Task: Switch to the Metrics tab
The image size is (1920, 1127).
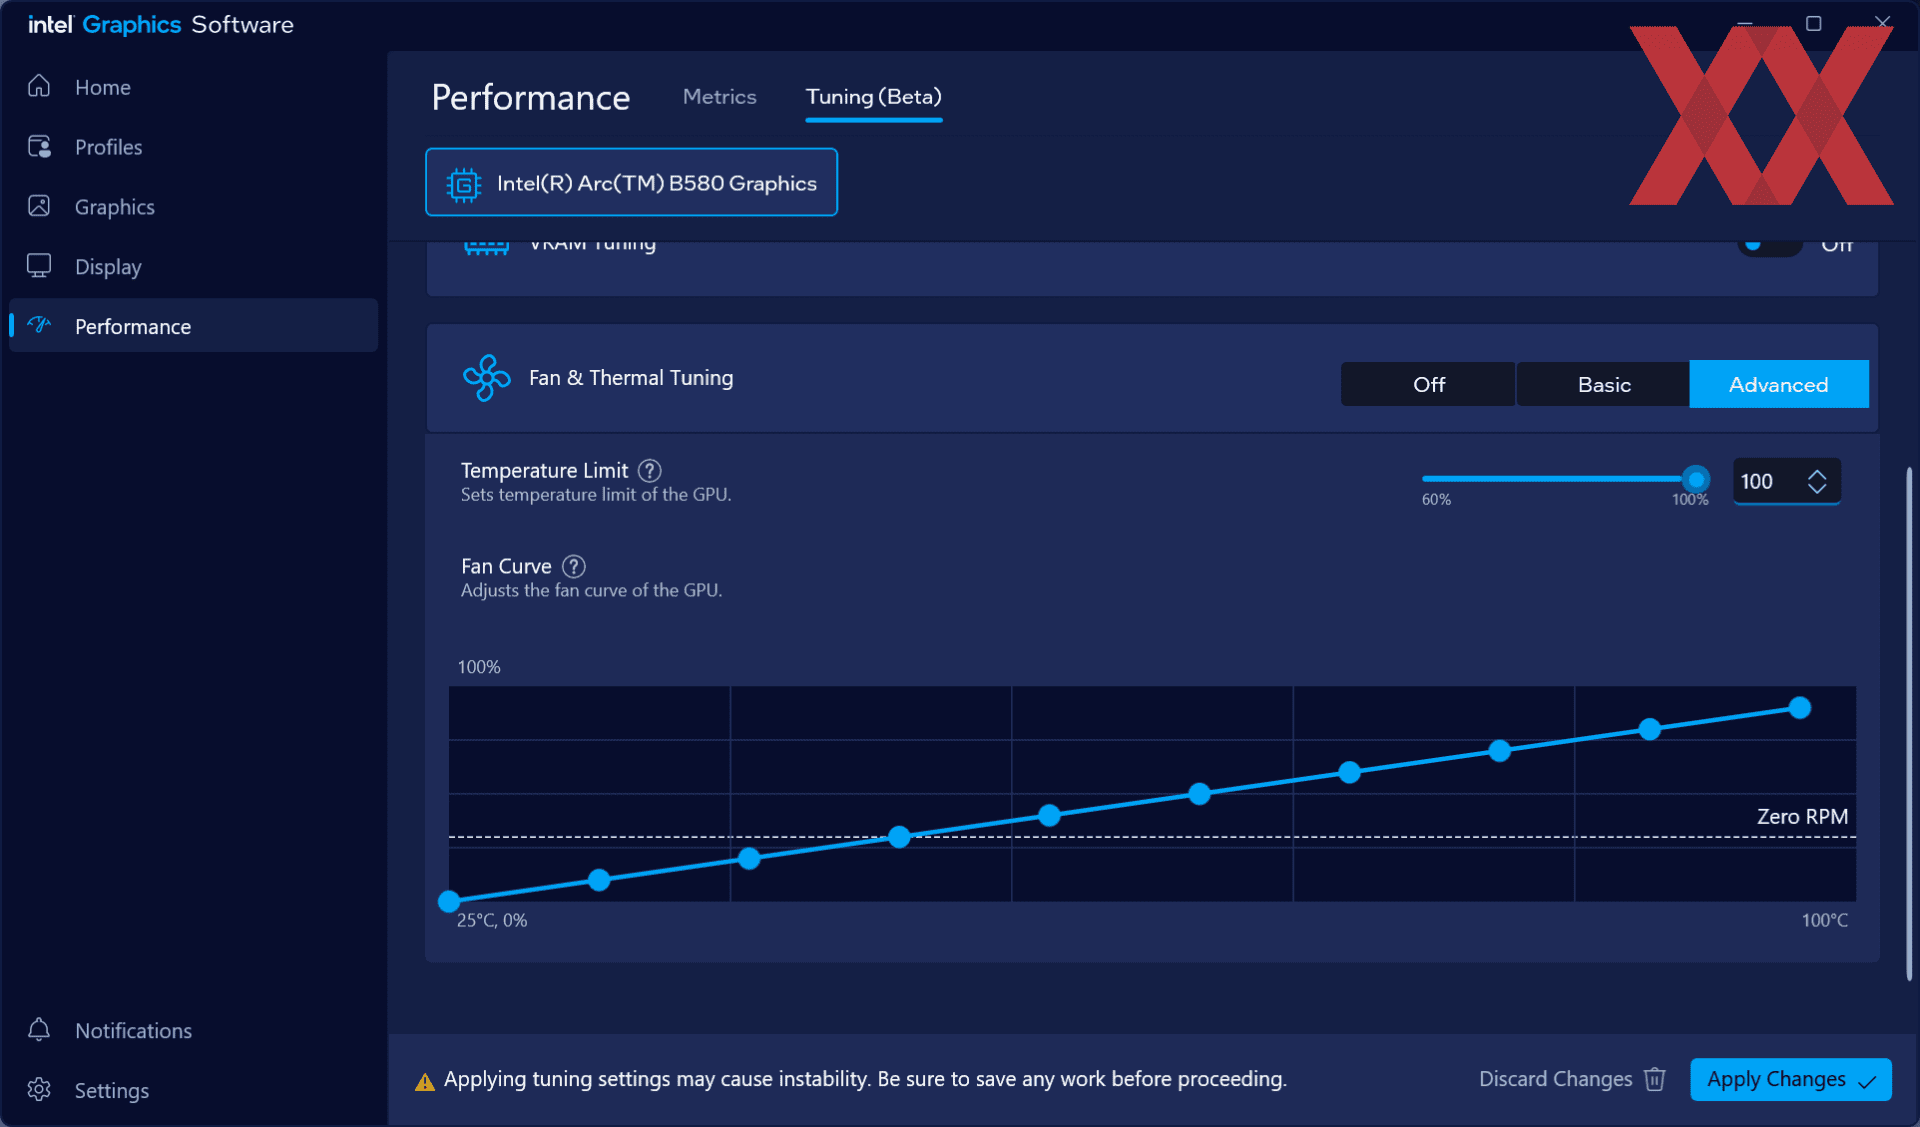Action: click(719, 97)
